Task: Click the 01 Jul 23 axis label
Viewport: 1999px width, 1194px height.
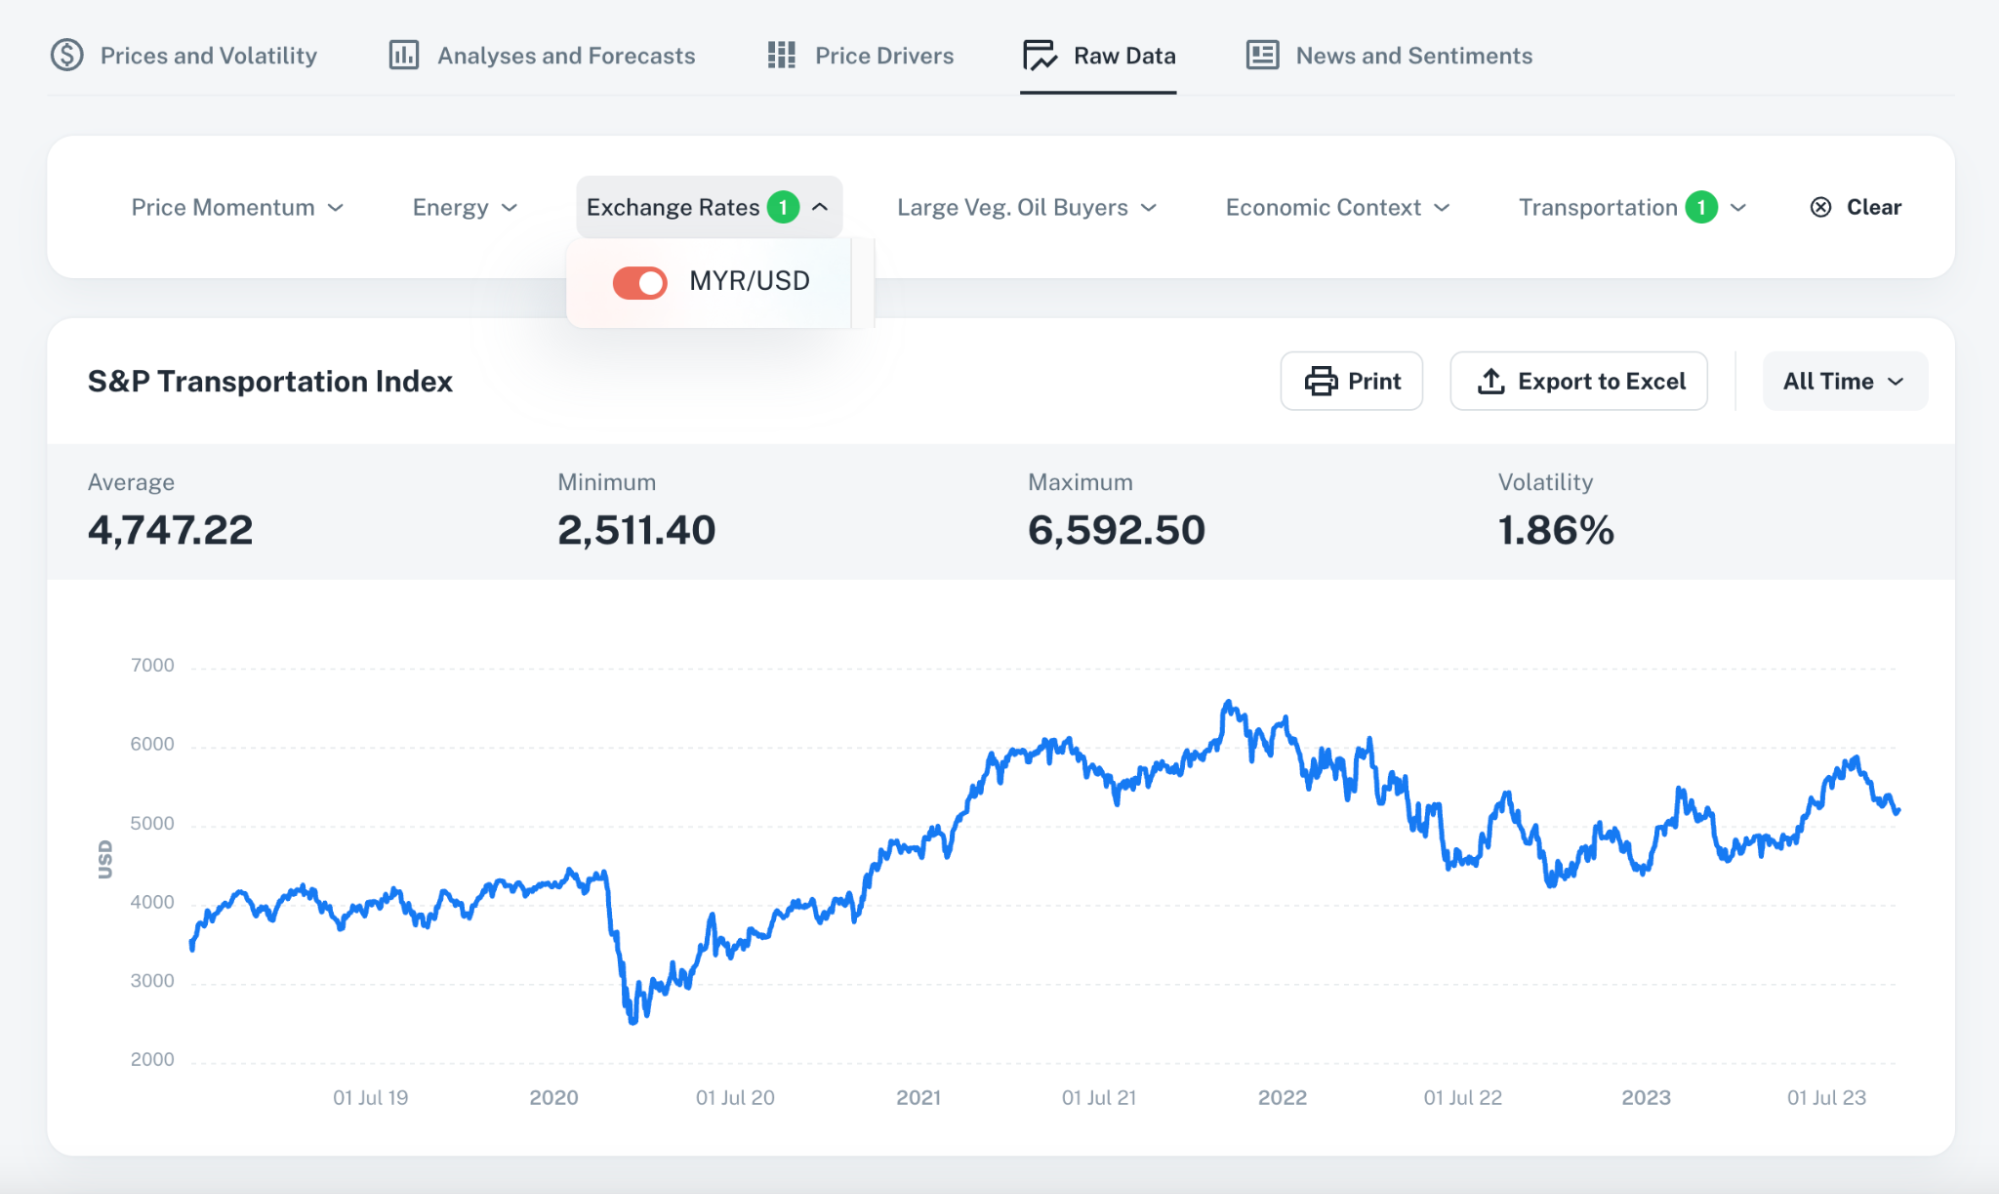Action: click(1827, 1098)
